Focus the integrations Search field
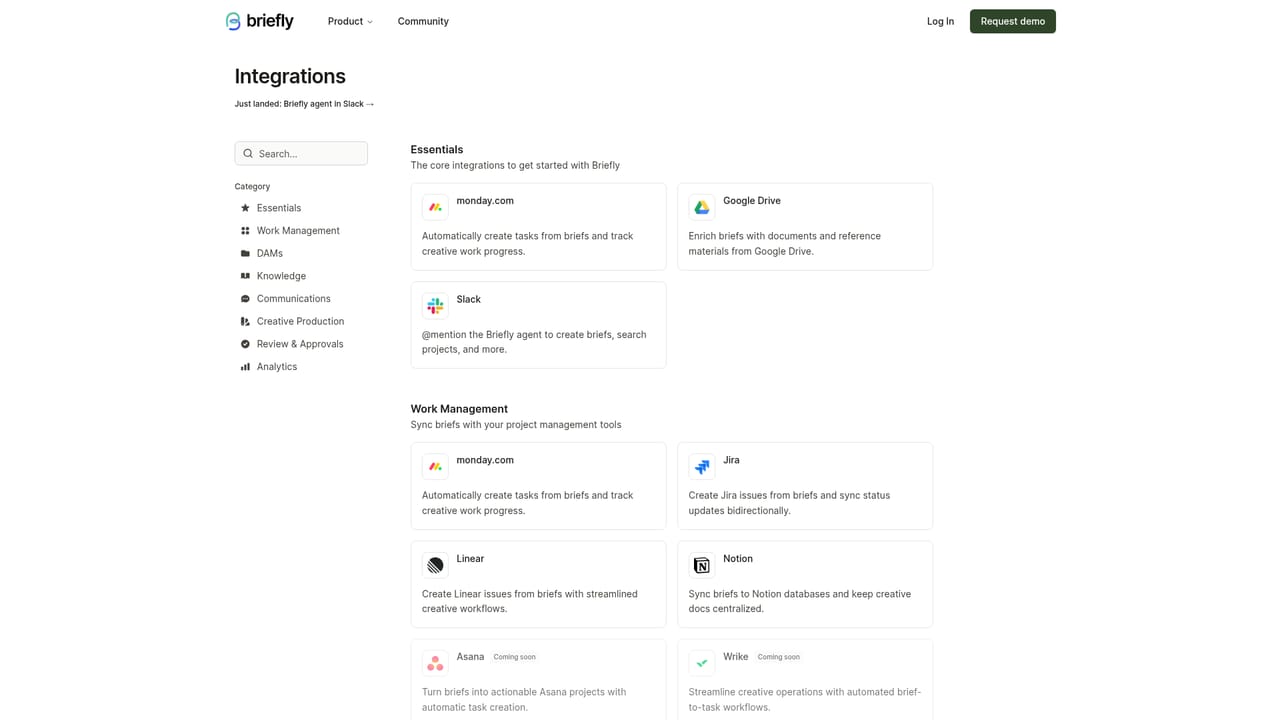 click(301, 153)
